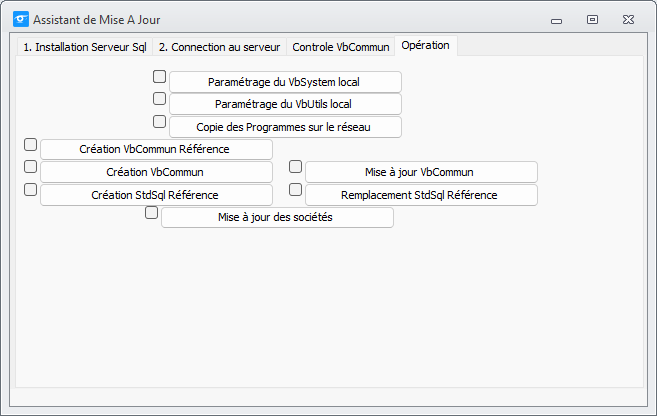Tick the Remplacement StdSql Référence checkbox
657x416 pixels.
point(295,189)
